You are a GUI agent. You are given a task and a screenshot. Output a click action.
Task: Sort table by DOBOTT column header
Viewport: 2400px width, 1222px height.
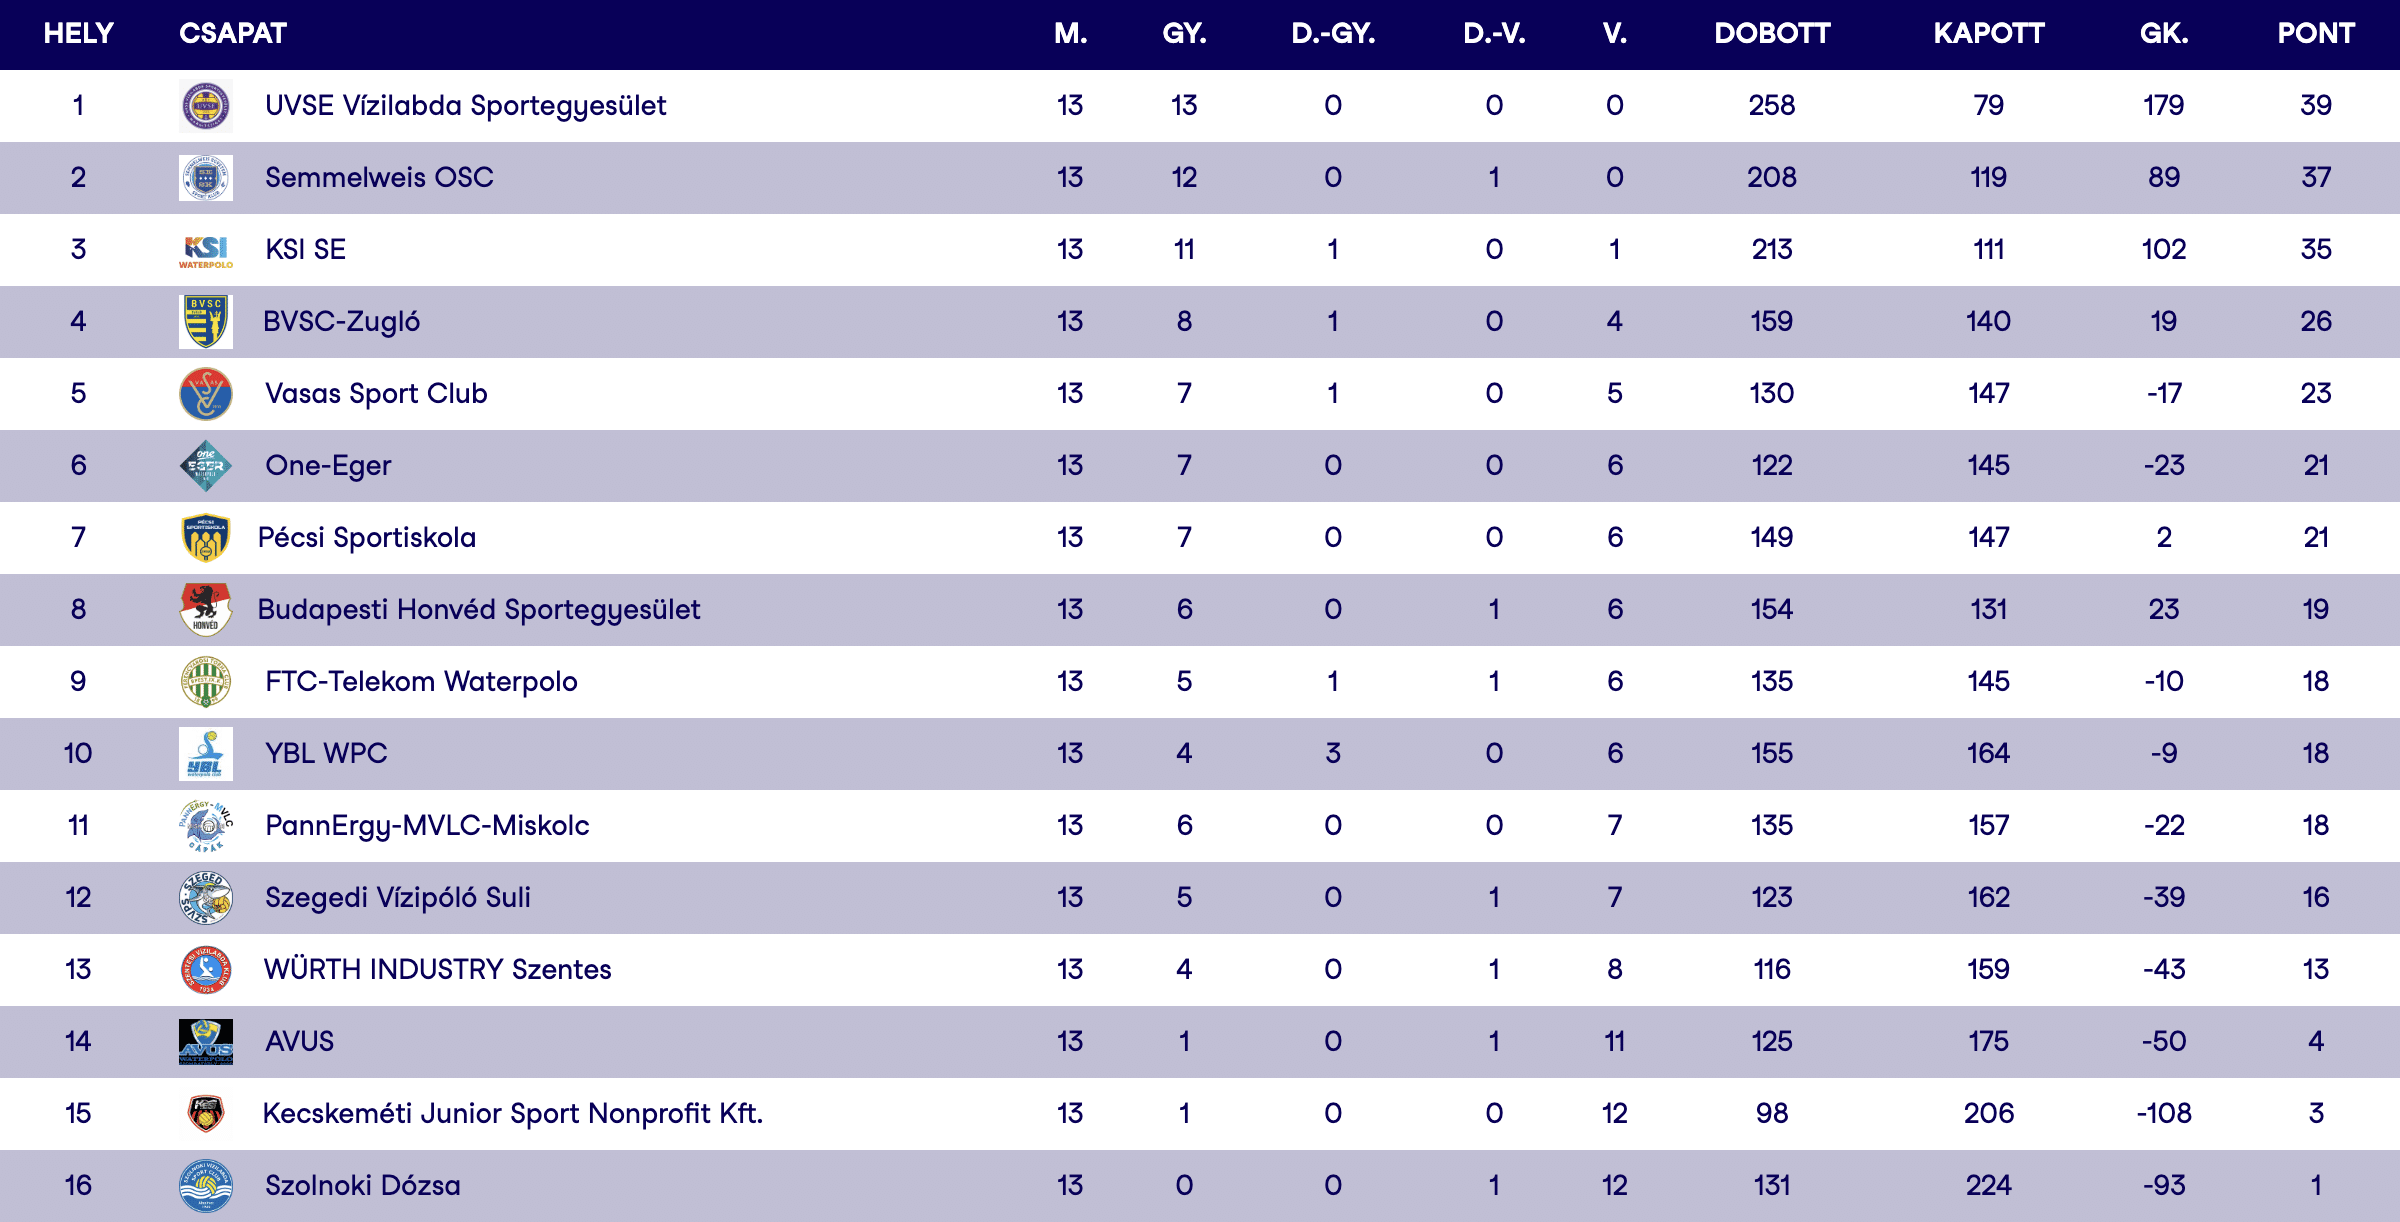click(x=1772, y=34)
